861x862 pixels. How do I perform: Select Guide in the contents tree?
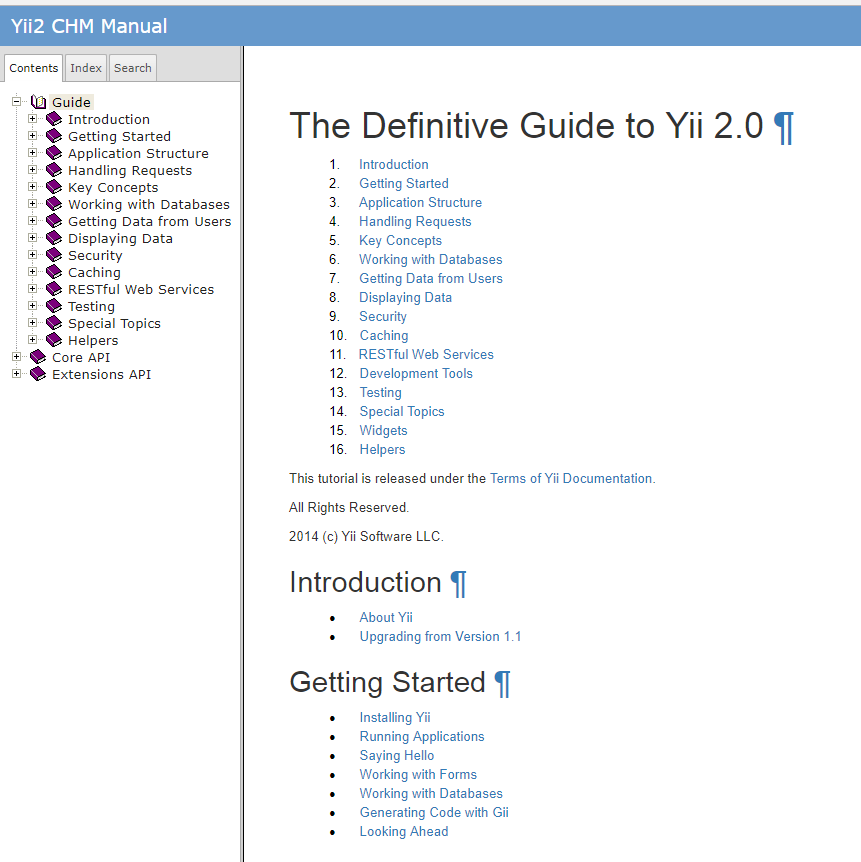(71, 102)
